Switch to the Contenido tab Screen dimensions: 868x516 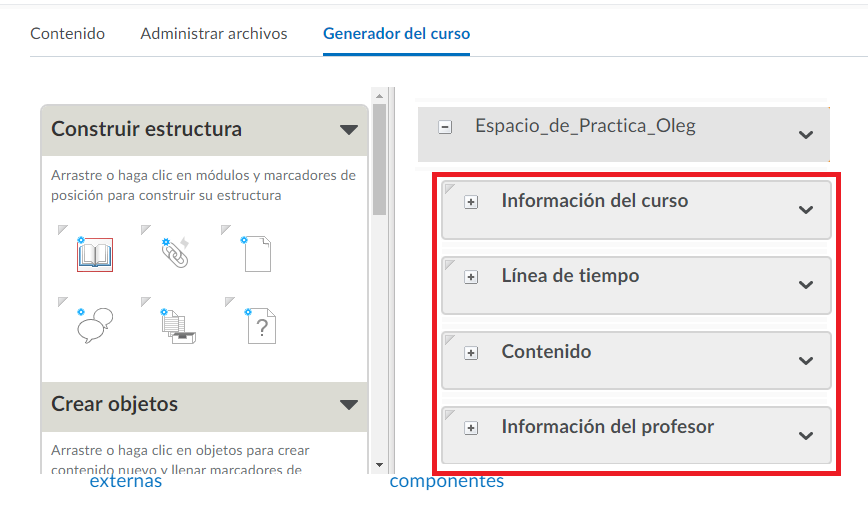click(68, 34)
